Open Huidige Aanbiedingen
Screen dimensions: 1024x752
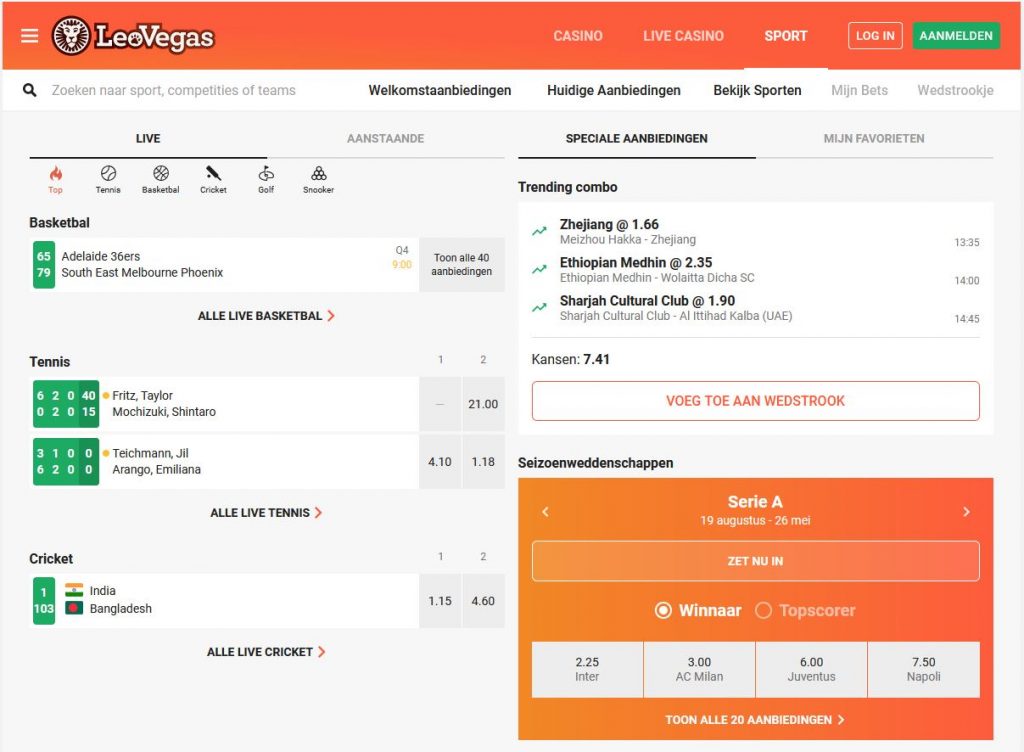click(614, 90)
